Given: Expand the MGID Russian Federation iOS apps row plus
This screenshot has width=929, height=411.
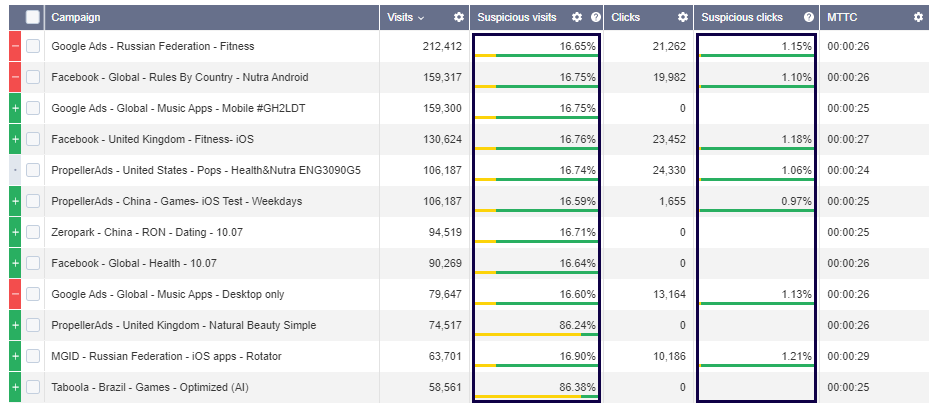Looking at the screenshot, I should click(x=14, y=356).
